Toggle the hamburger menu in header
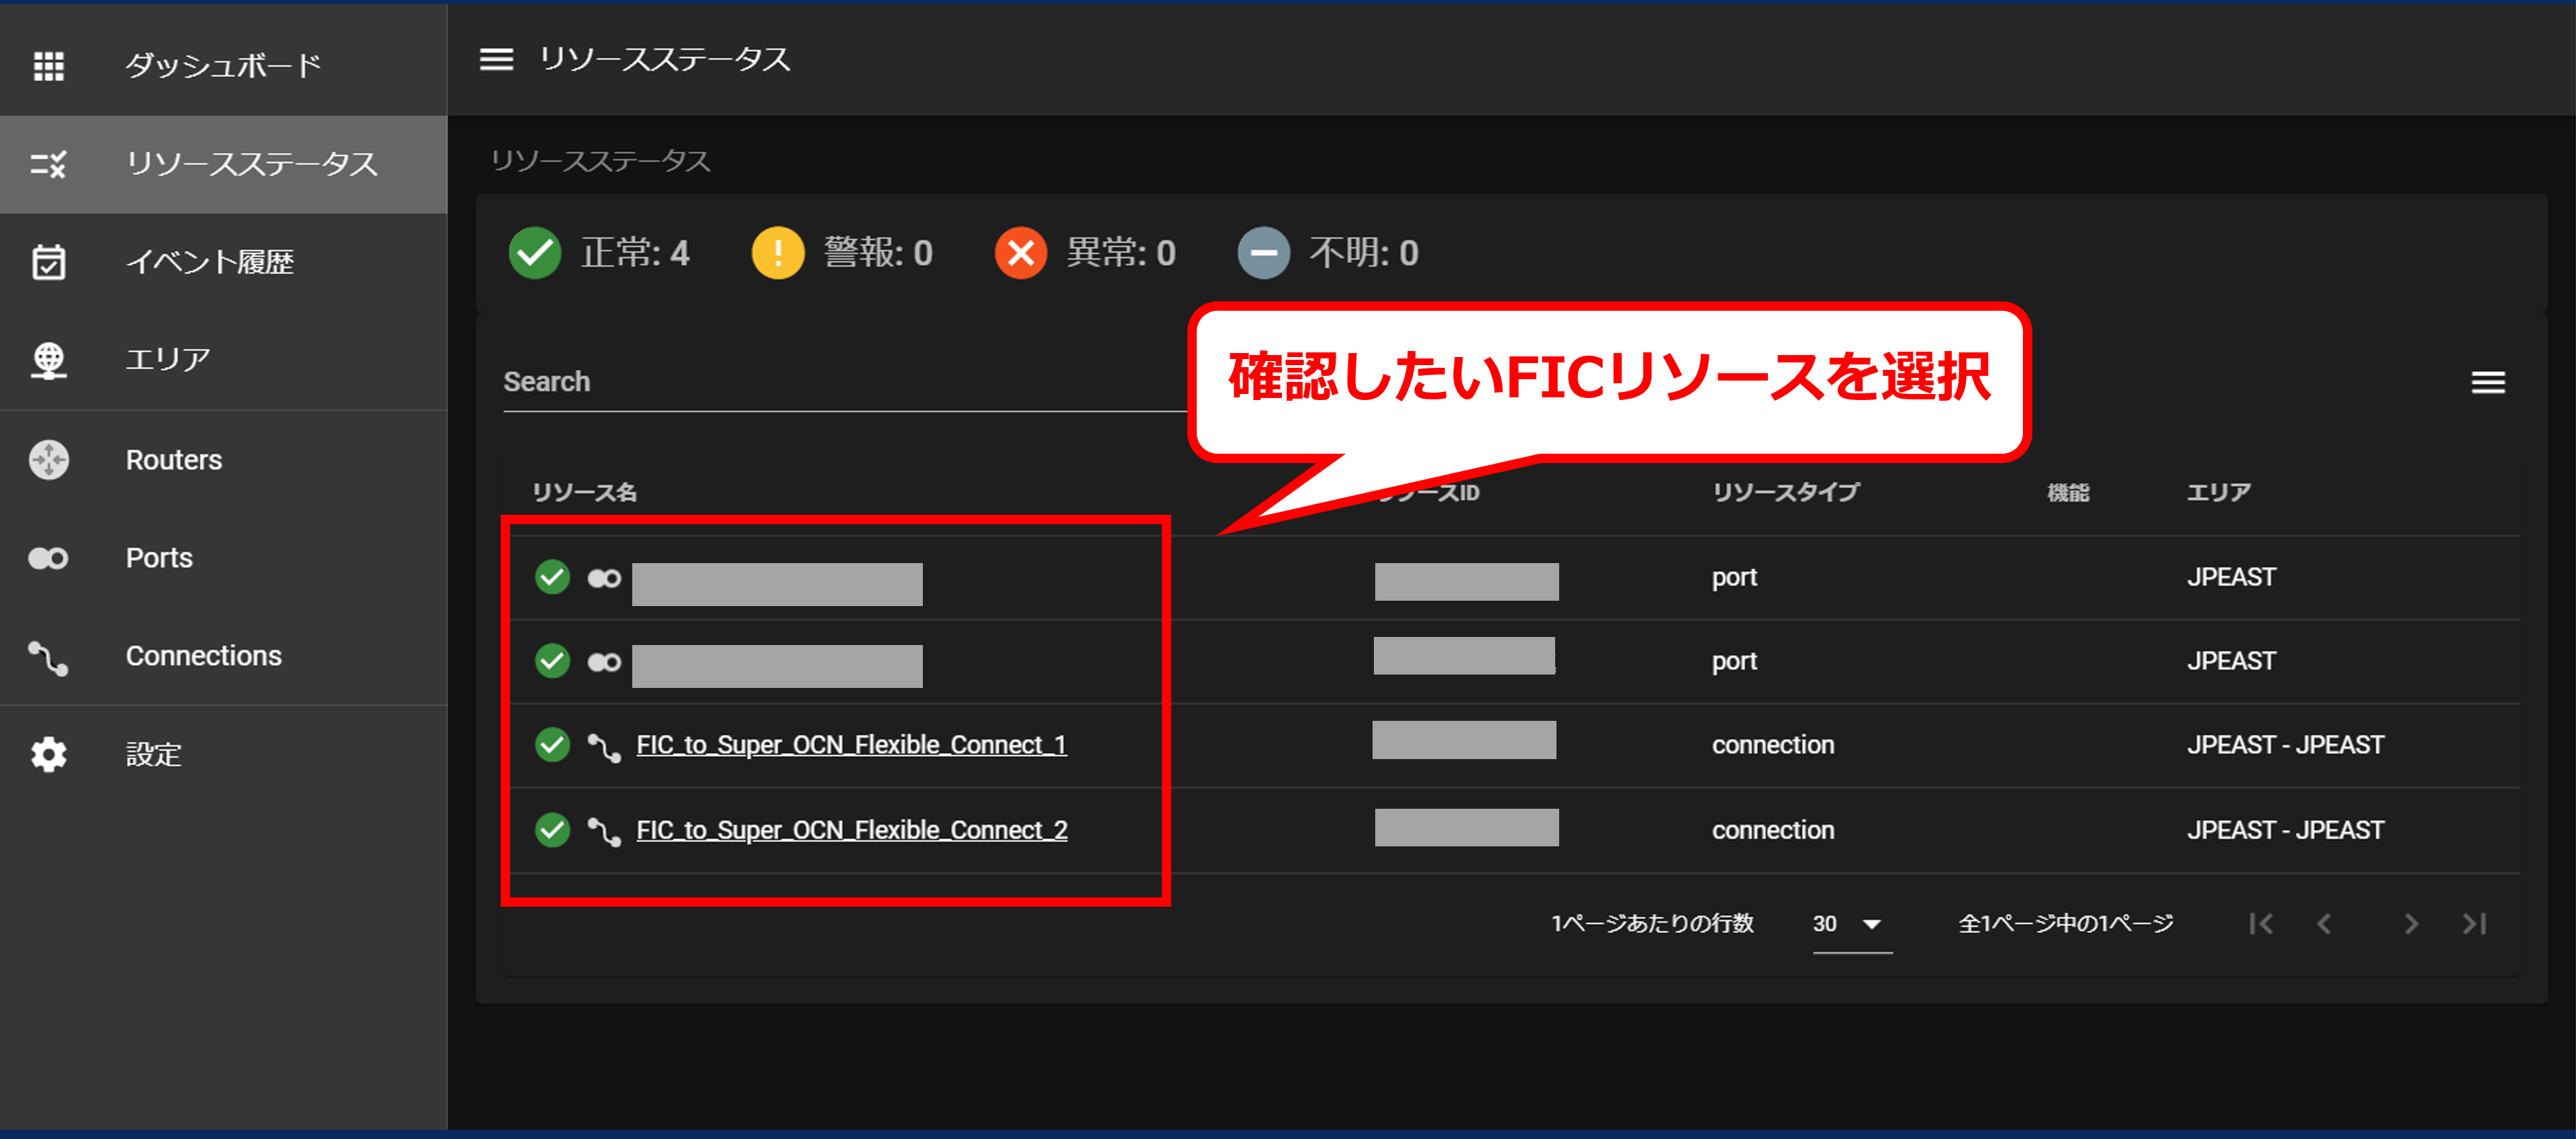The image size is (2576, 1139). [496, 60]
